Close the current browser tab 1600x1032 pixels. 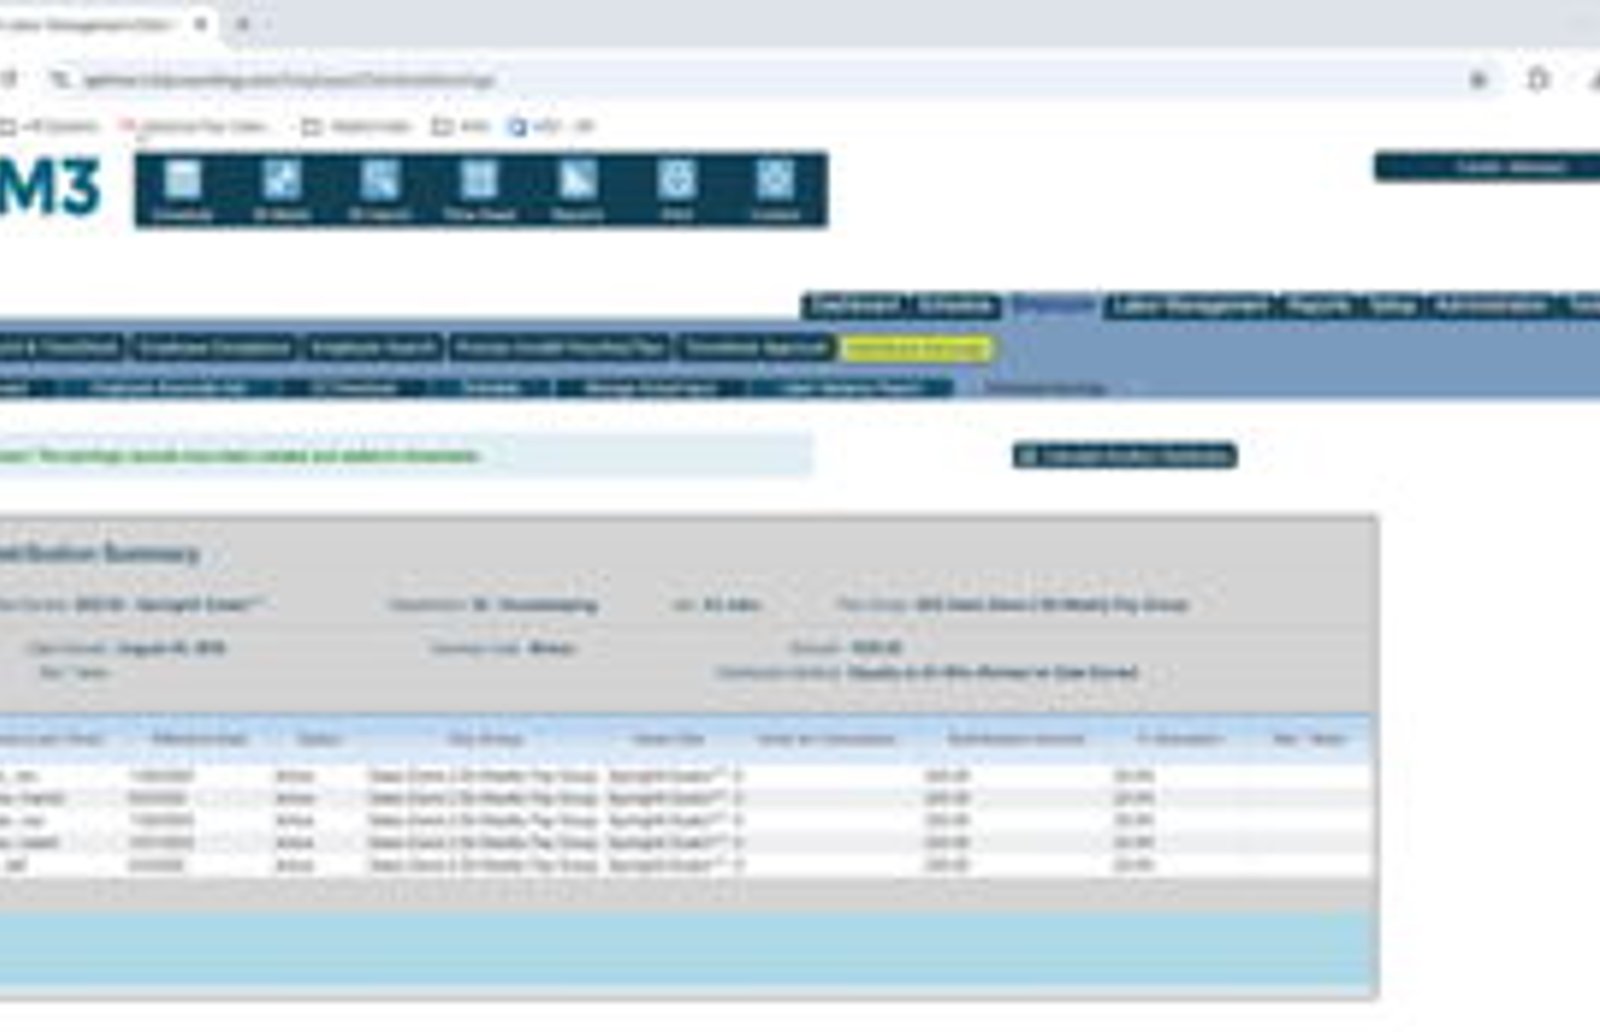[201, 24]
